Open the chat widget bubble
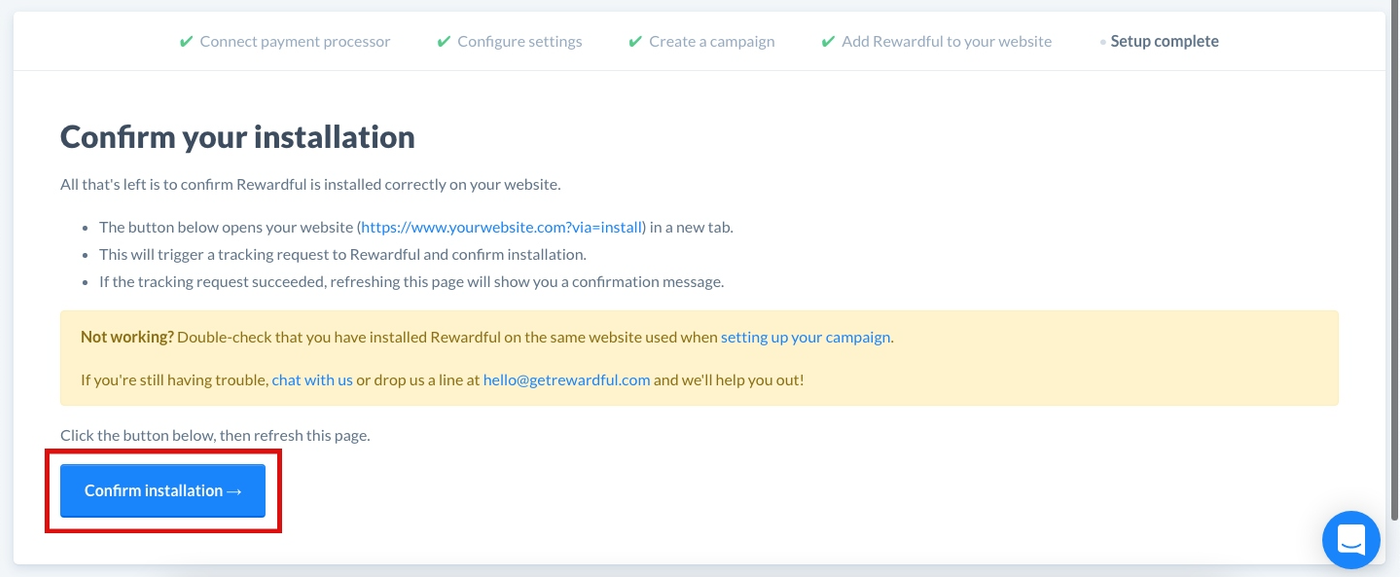Screen dimensions: 1400x577 [x=1351, y=540]
